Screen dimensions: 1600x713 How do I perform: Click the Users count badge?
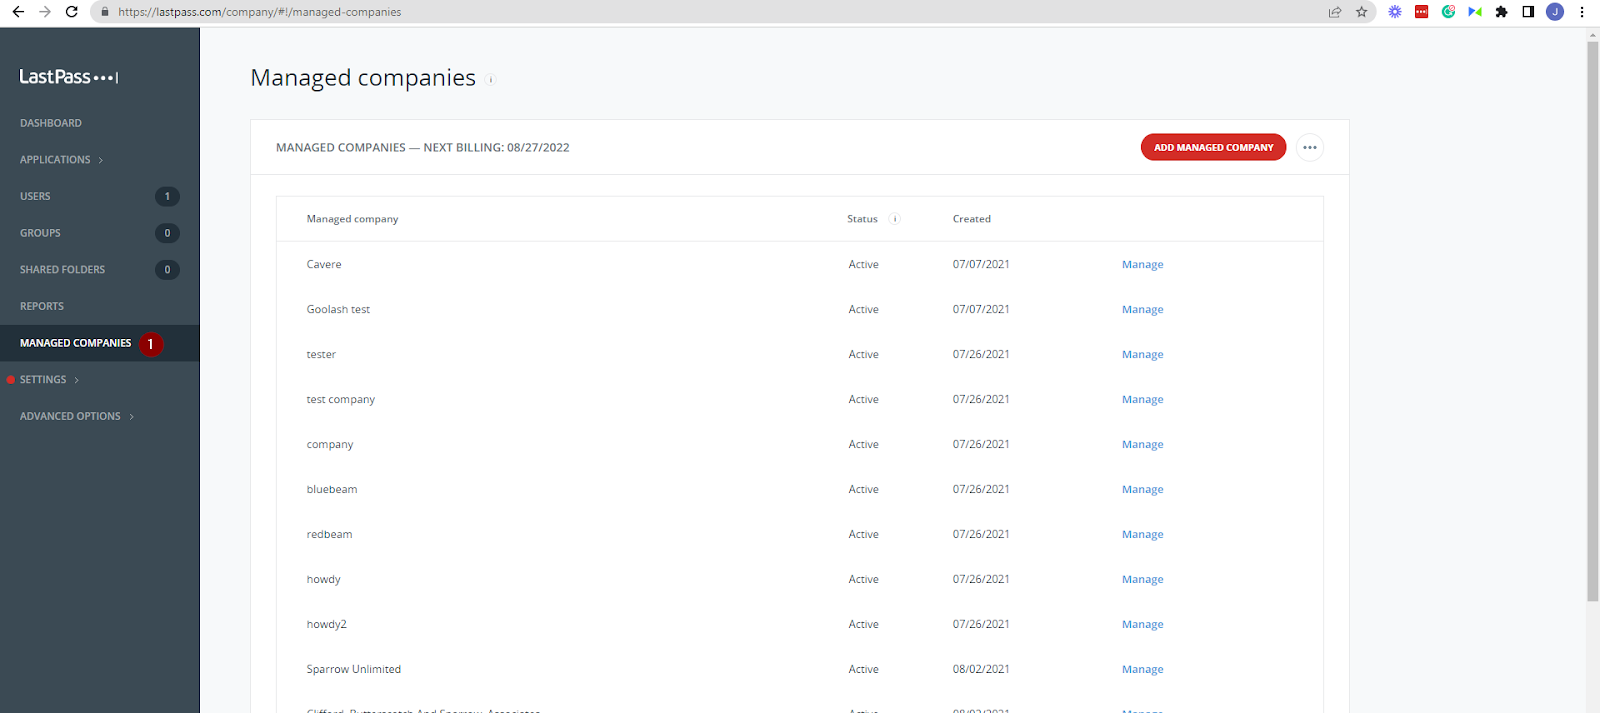point(167,196)
